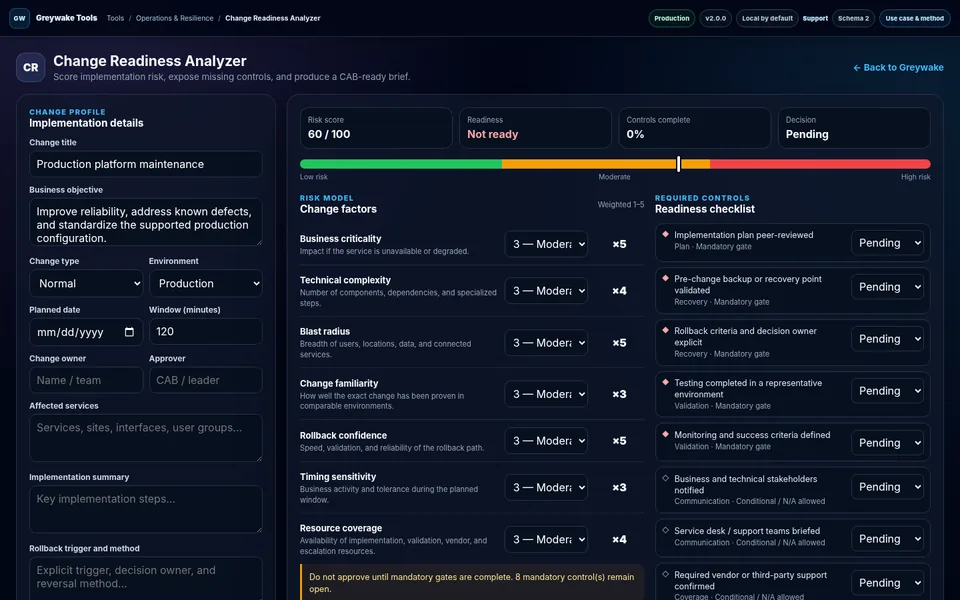This screenshot has height=600, width=960.
Task: Set status for Service desk teams briefed
Action: click(887, 539)
